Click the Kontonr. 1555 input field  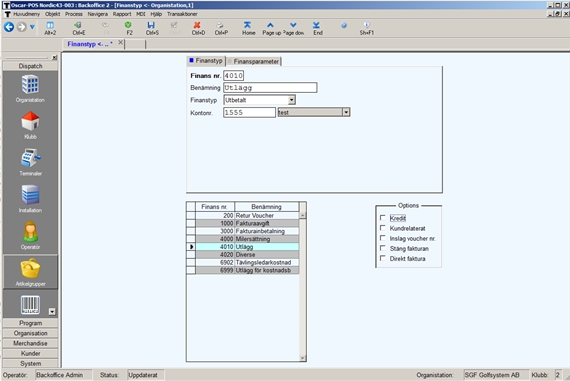249,112
